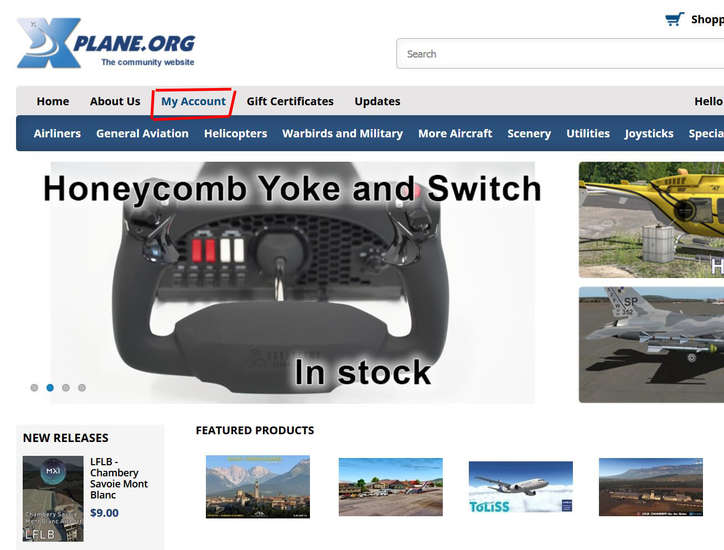Open the ToLiSS airliner featured product
724x550 pixels.
[521, 487]
